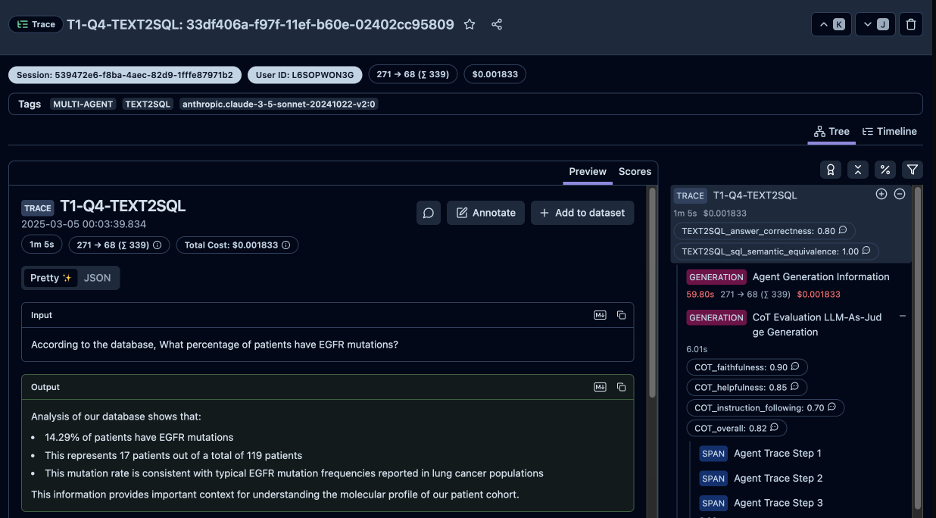Viewport: 936px width, 518px height.
Task: Click the $0.001833 cost pill in header
Action: [495, 75]
